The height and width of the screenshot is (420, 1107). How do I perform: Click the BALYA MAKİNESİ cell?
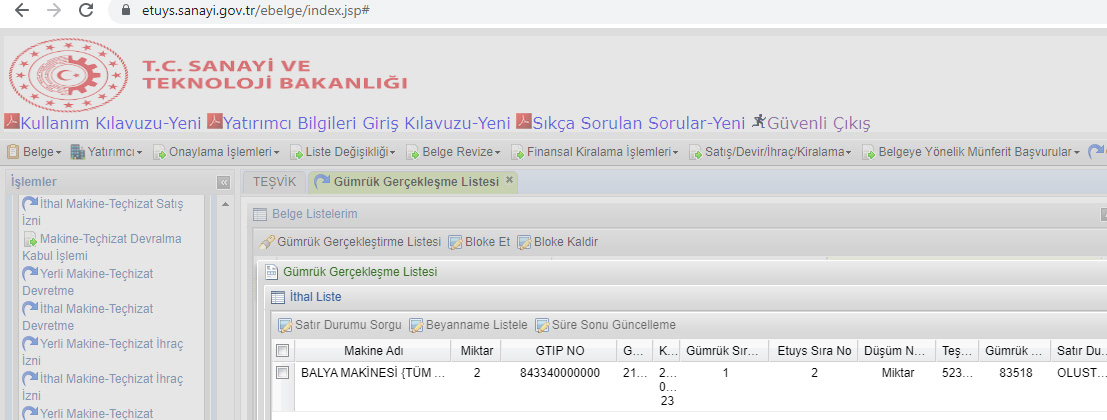pyautogui.click(x=373, y=373)
